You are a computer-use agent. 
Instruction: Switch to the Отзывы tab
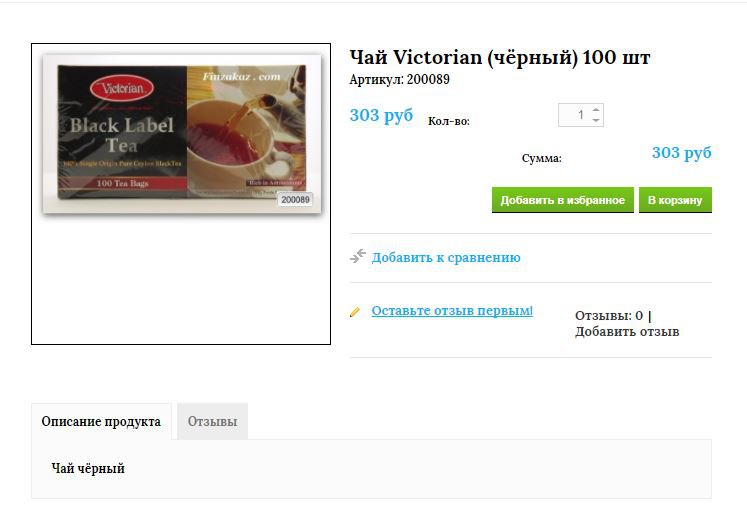coord(212,421)
